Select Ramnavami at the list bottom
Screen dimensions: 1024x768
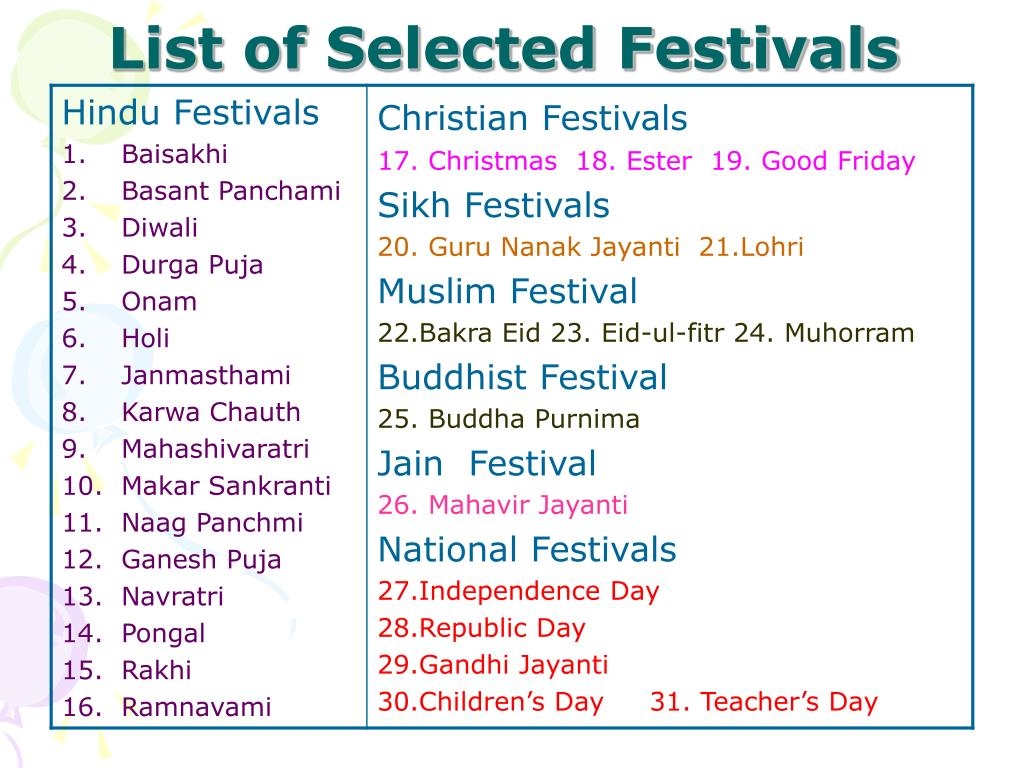click(x=196, y=707)
